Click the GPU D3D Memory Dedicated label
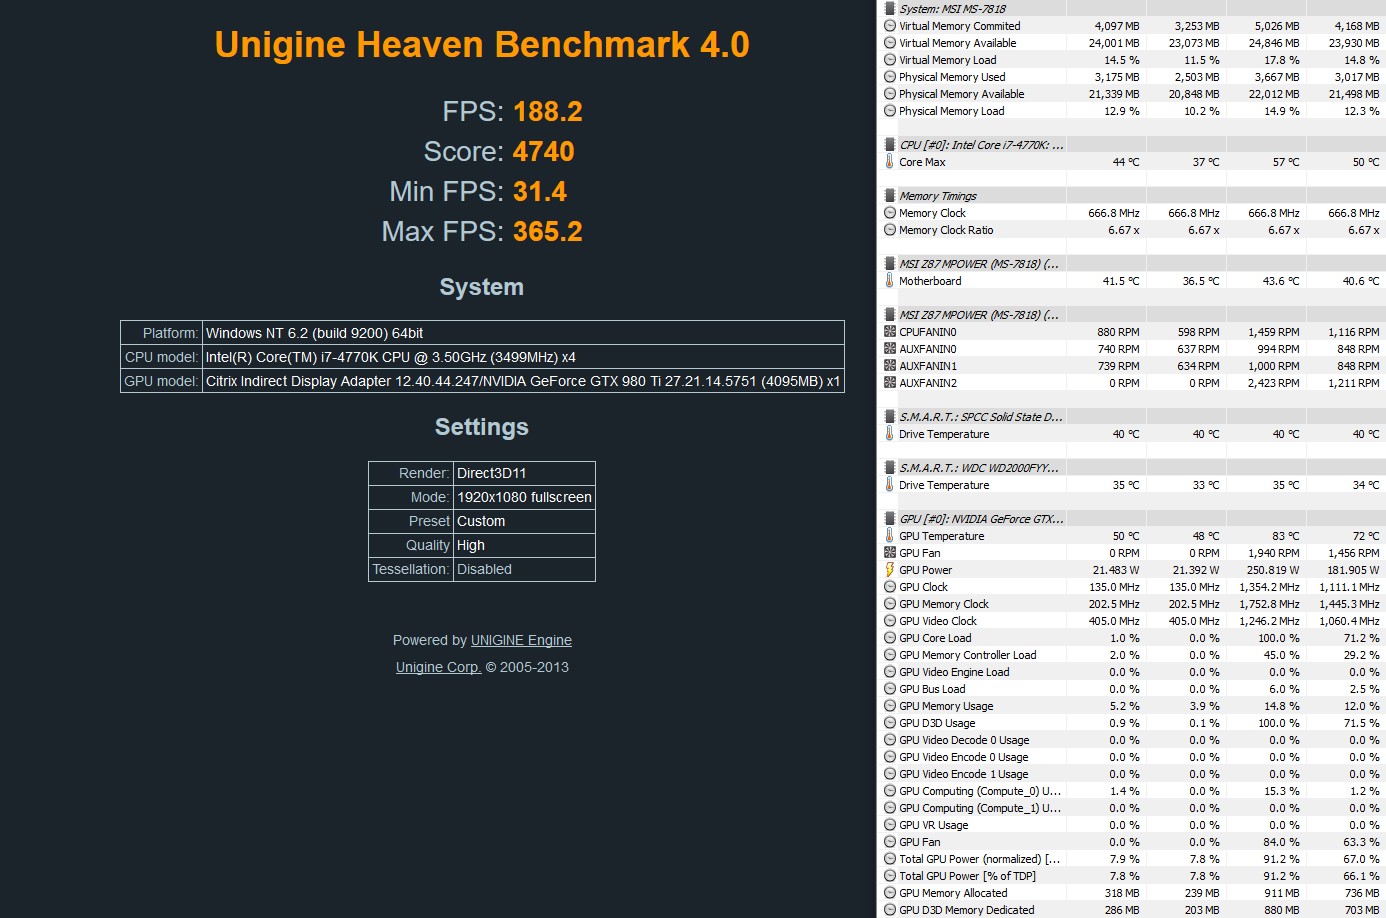The width and height of the screenshot is (1386, 918). [x=966, y=910]
